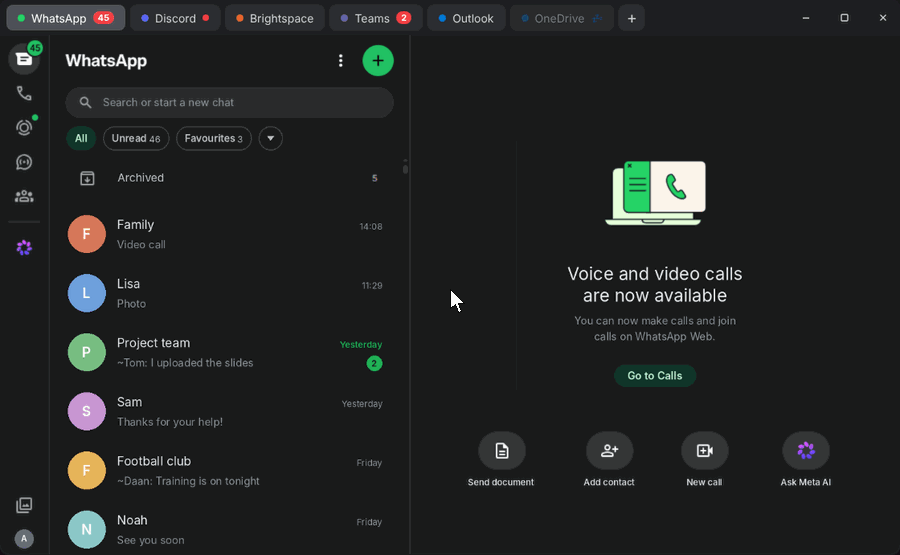
Task: Click the Archived box icon
Action: coord(87,178)
